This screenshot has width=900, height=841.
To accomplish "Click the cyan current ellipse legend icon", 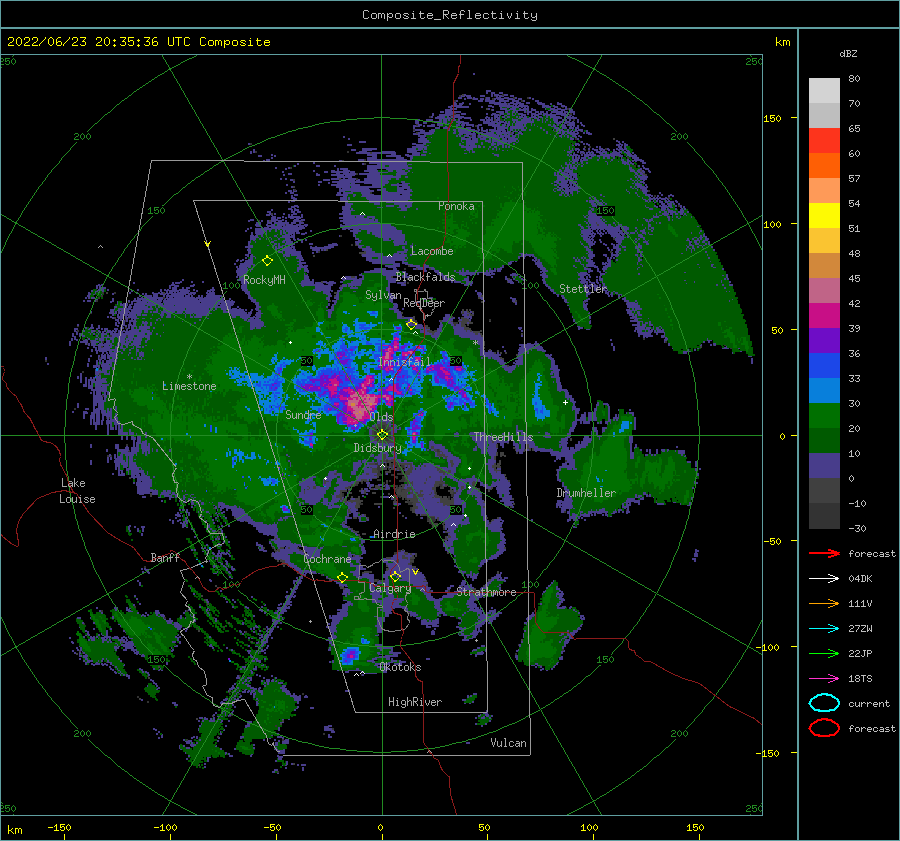I will click(x=824, y=703).
